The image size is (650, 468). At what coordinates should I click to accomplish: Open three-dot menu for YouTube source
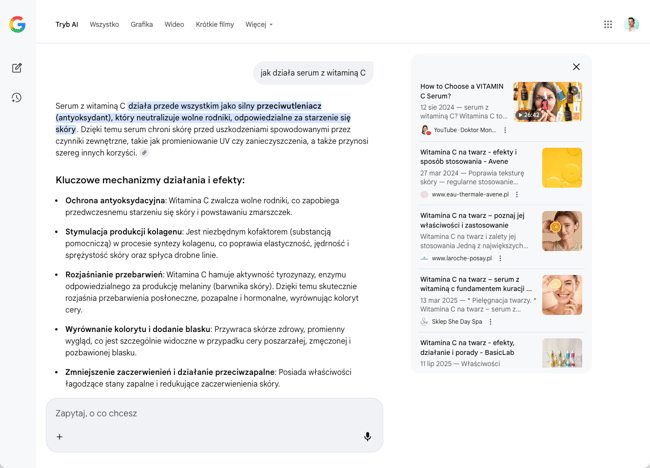point(505,130)
